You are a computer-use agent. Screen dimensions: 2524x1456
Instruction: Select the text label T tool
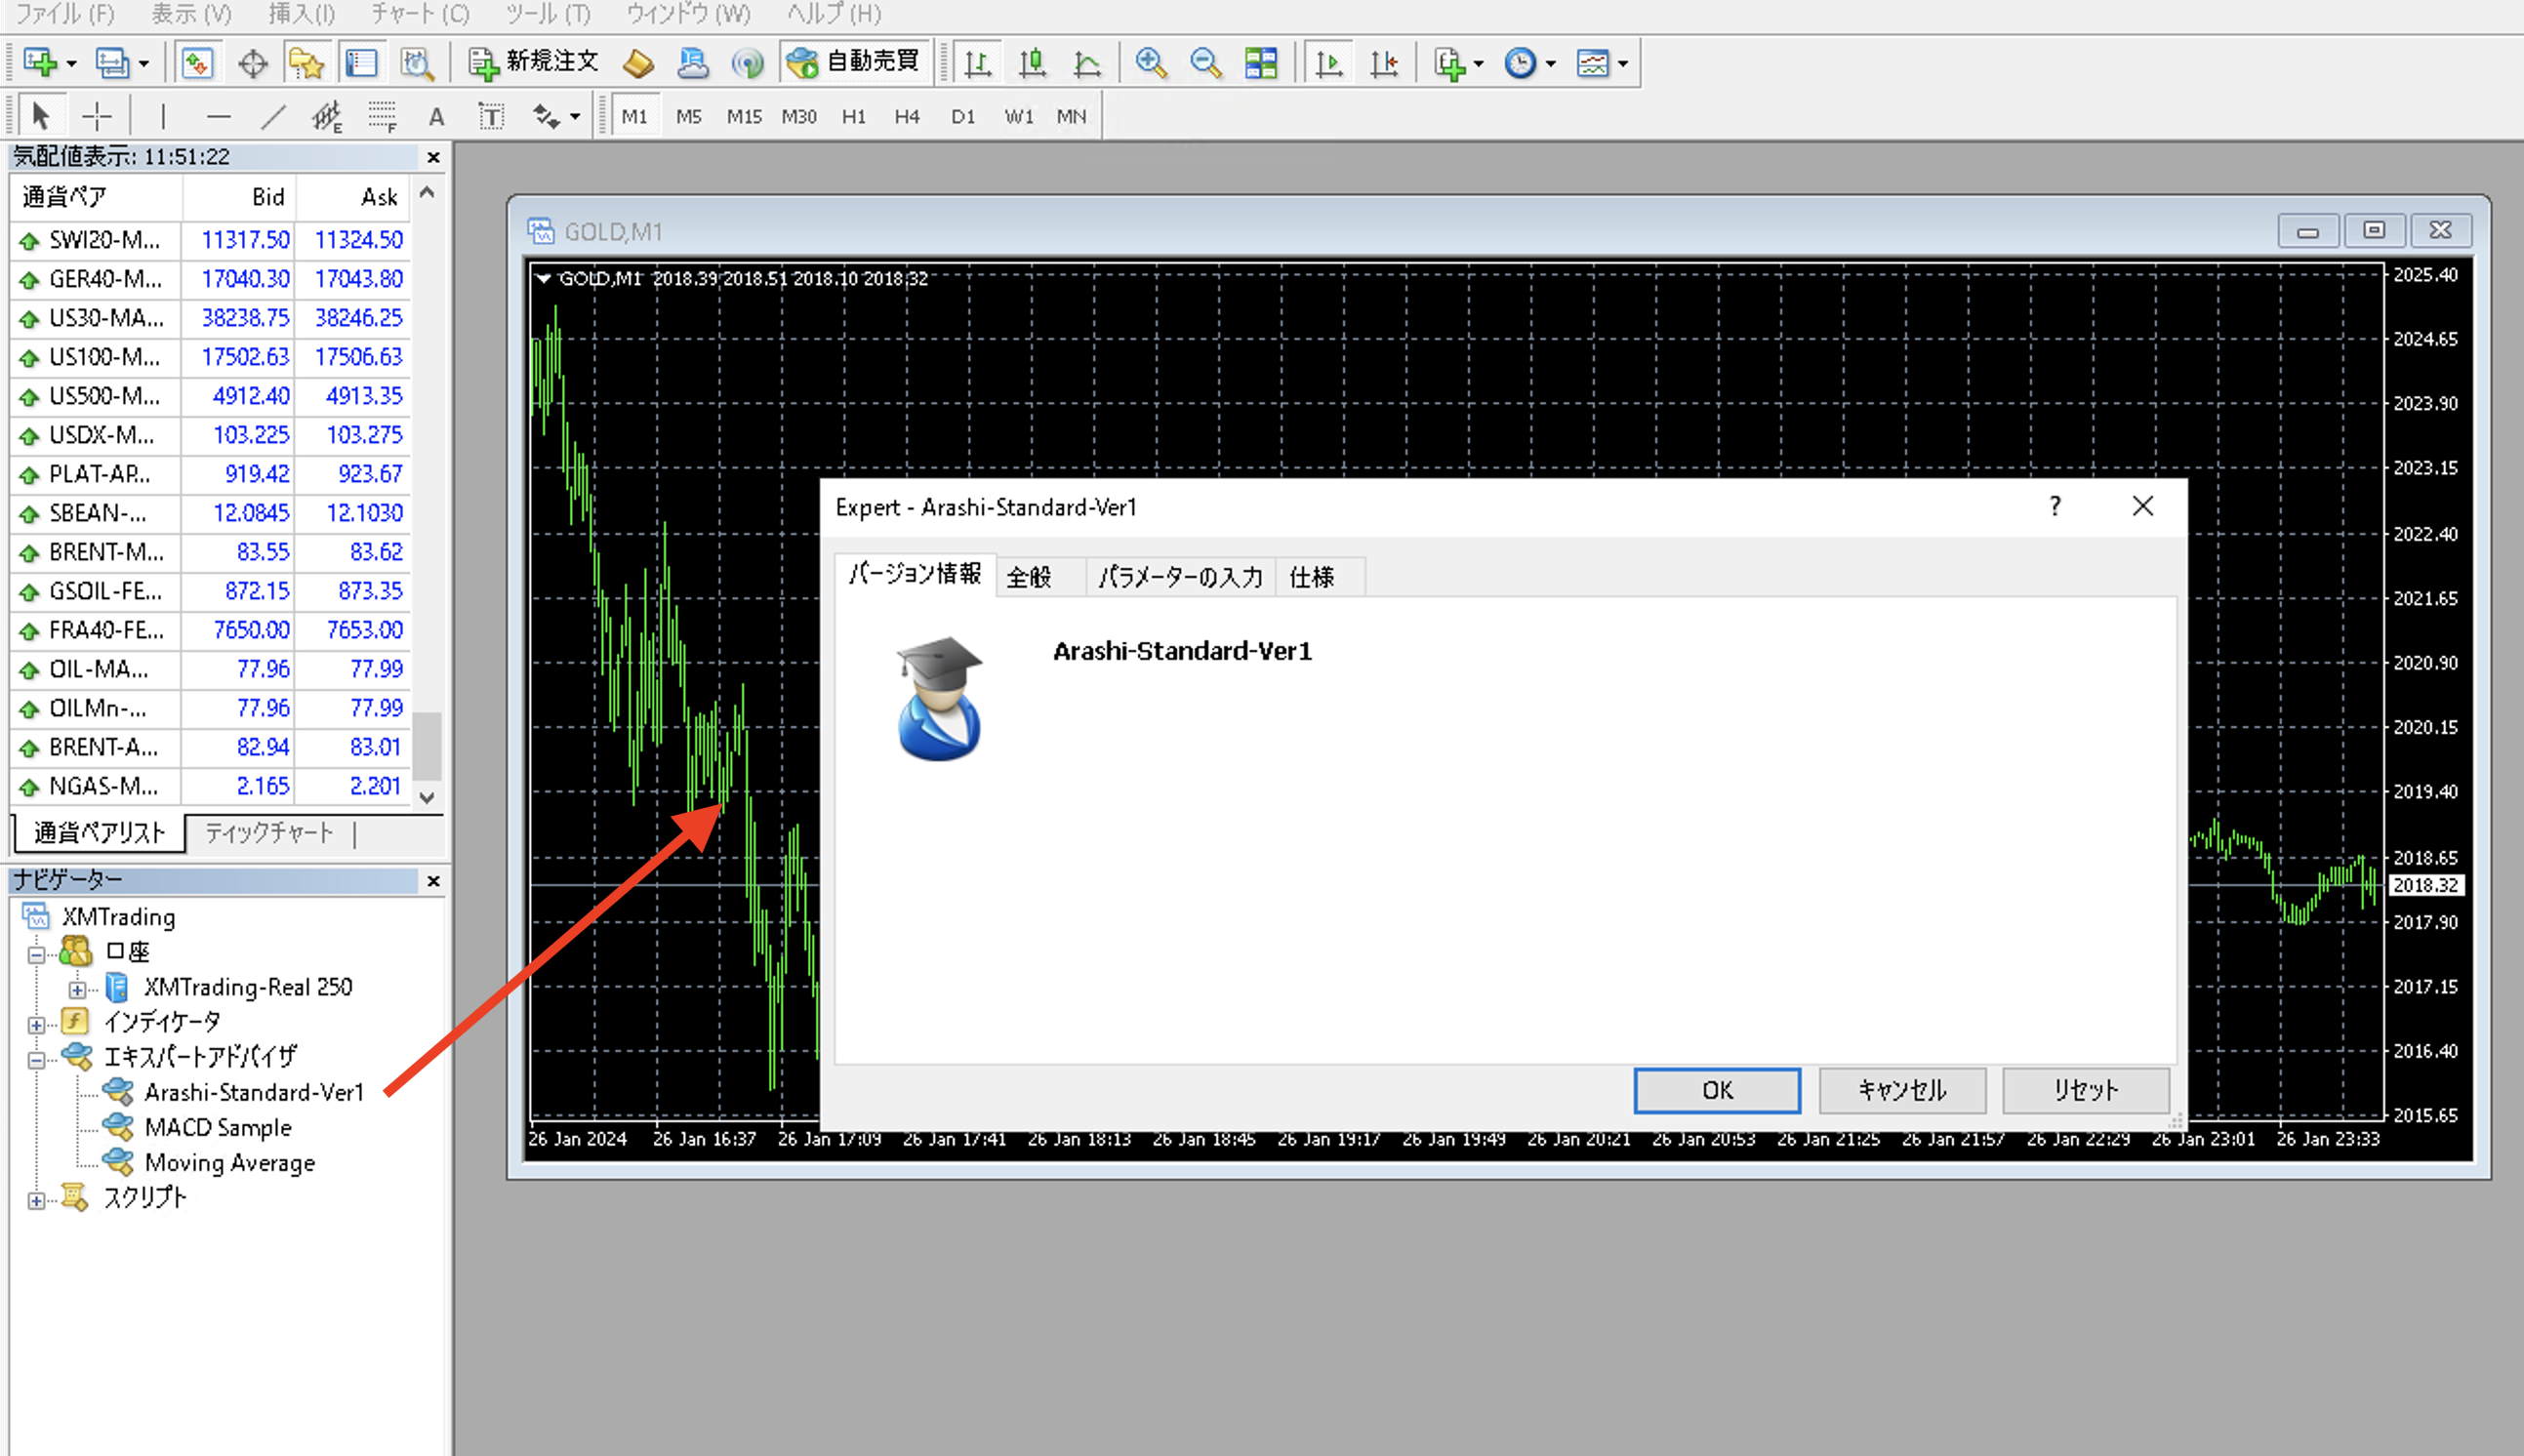[491, 117]
